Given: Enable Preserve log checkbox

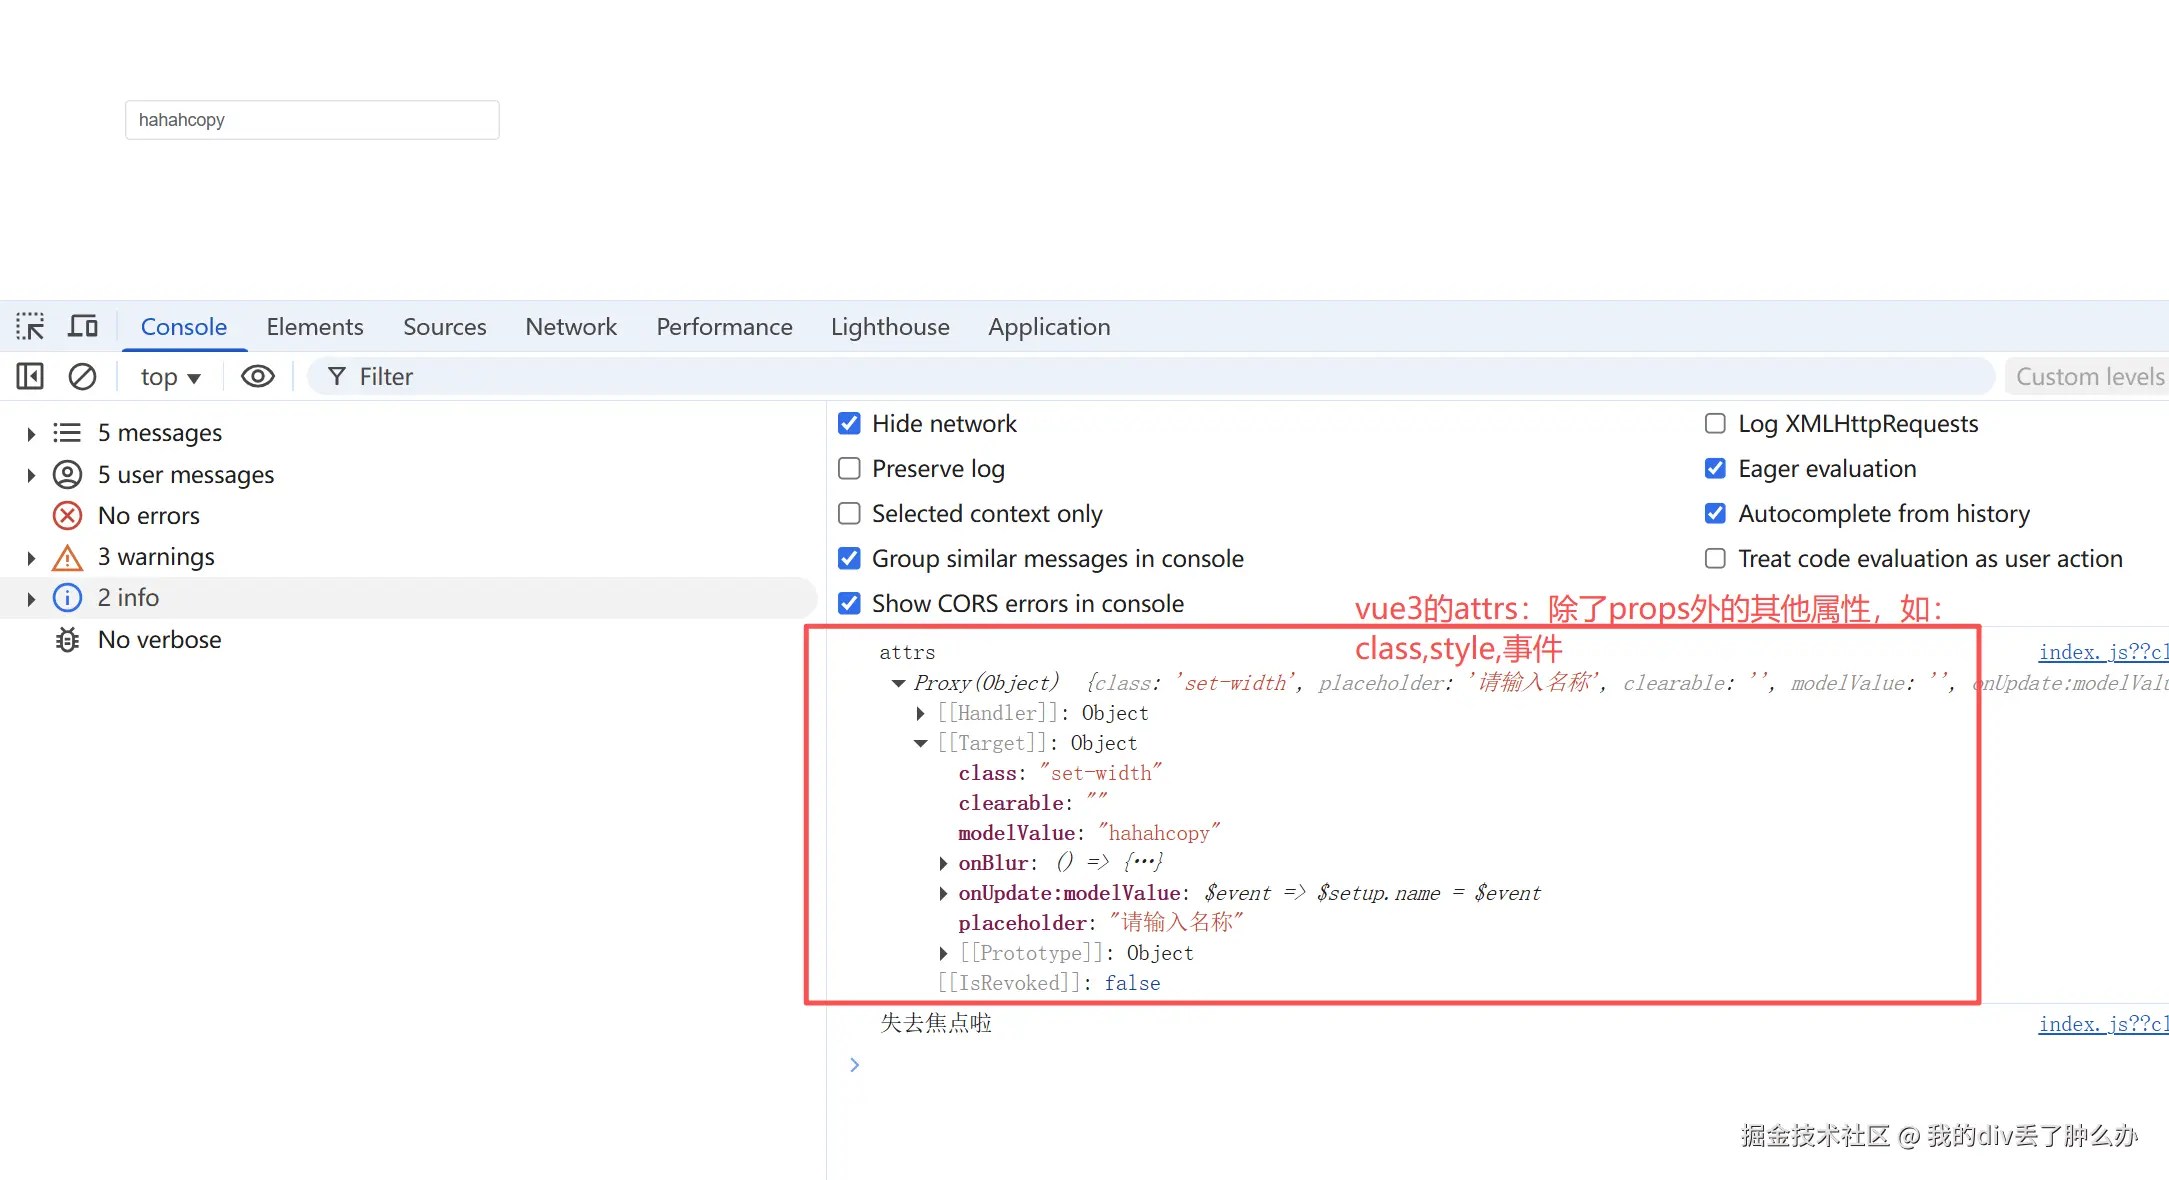Looking at the screenshot, I should pos(849,469).
